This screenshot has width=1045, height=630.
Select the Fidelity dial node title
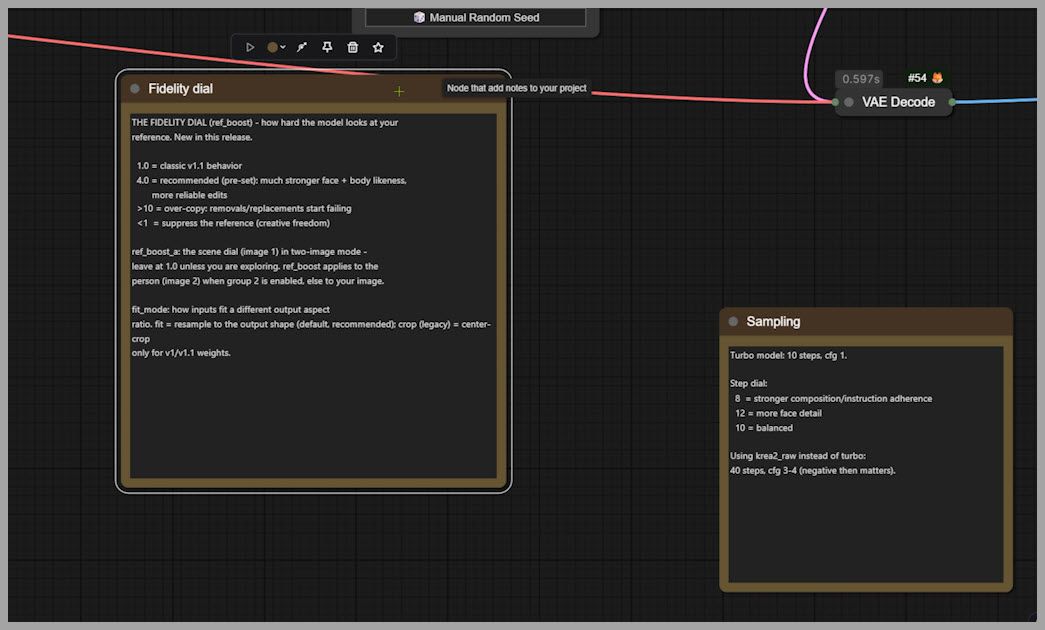pos(180,89)
